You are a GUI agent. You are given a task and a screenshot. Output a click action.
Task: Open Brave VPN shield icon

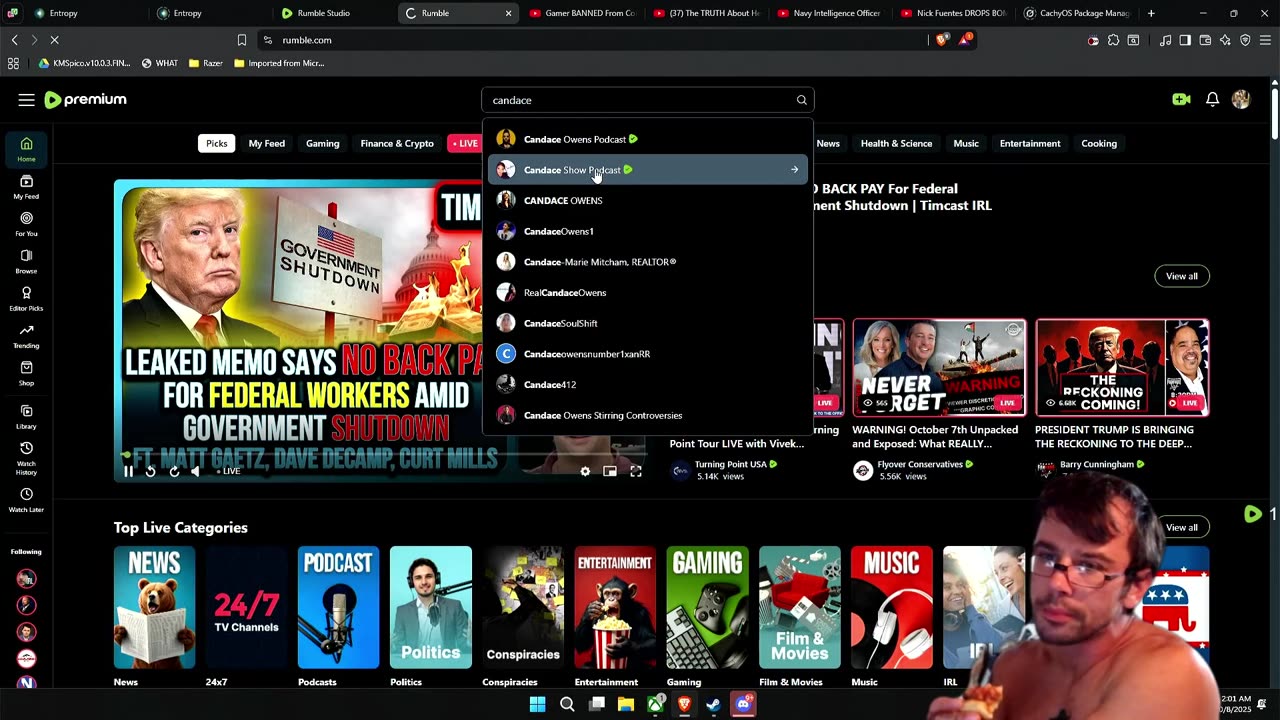pos(1245,40)
